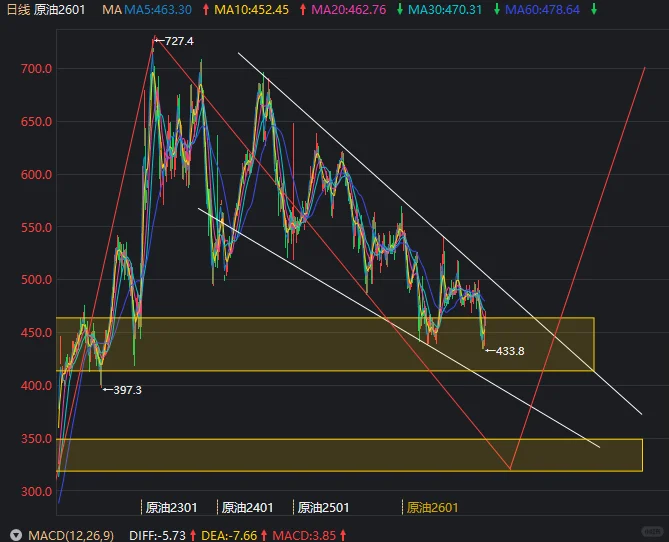The height and width of the screenshot is (542, 669).
Task: Click the 550.0 price axis label
Action: 37,227
